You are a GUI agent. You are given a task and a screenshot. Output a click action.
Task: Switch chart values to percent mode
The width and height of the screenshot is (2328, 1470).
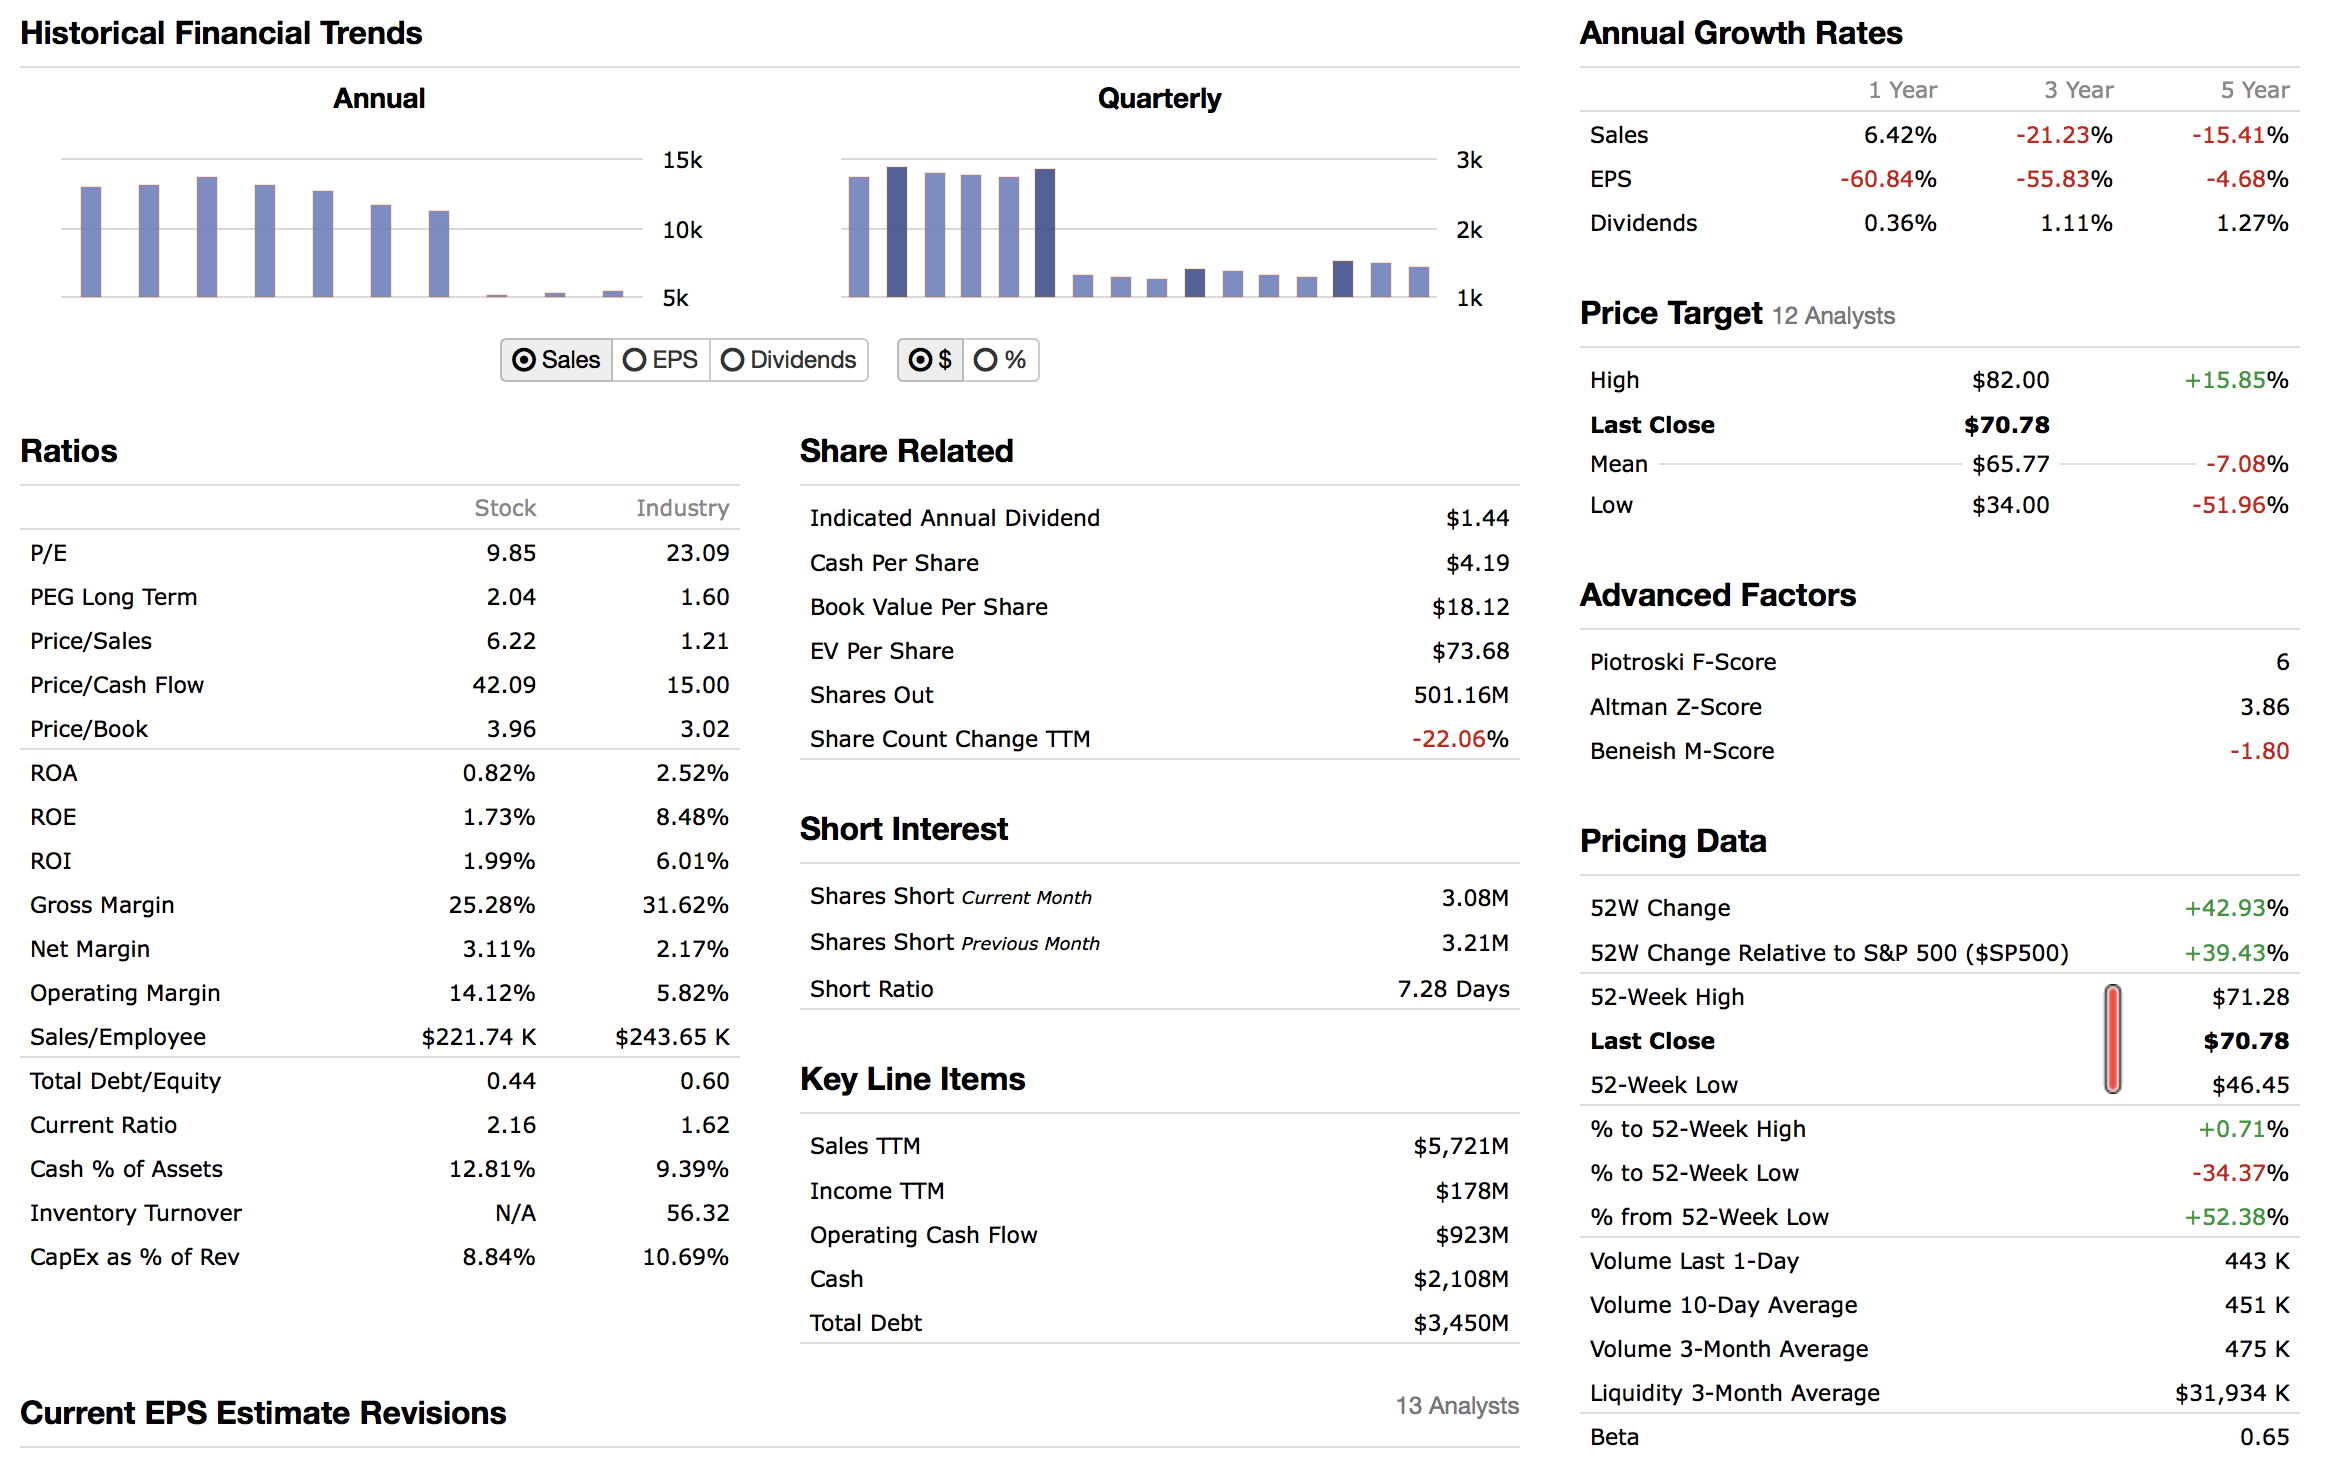coord(1000,360)
